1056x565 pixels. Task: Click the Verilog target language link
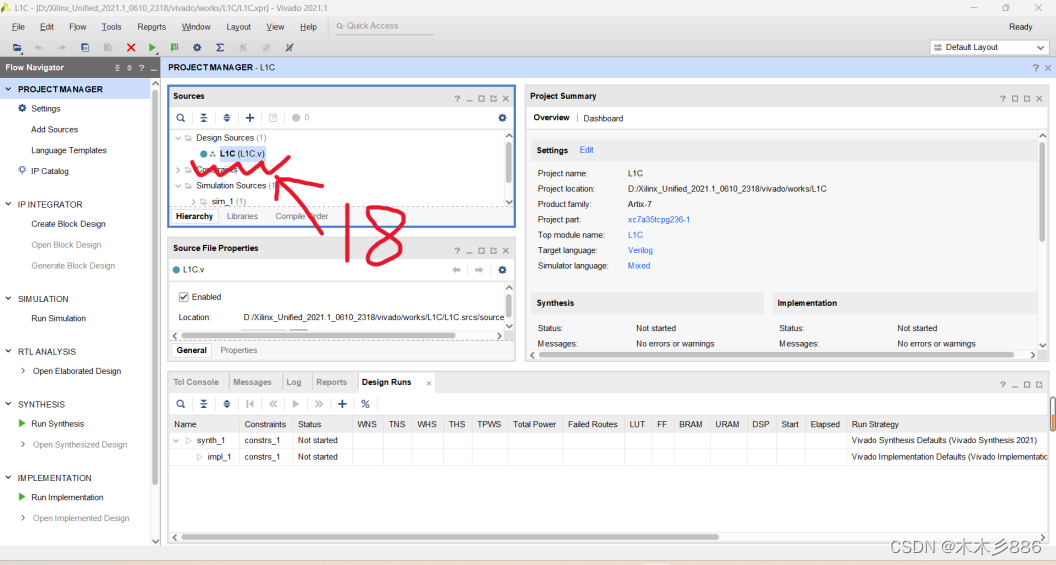[x=640, y=251]
